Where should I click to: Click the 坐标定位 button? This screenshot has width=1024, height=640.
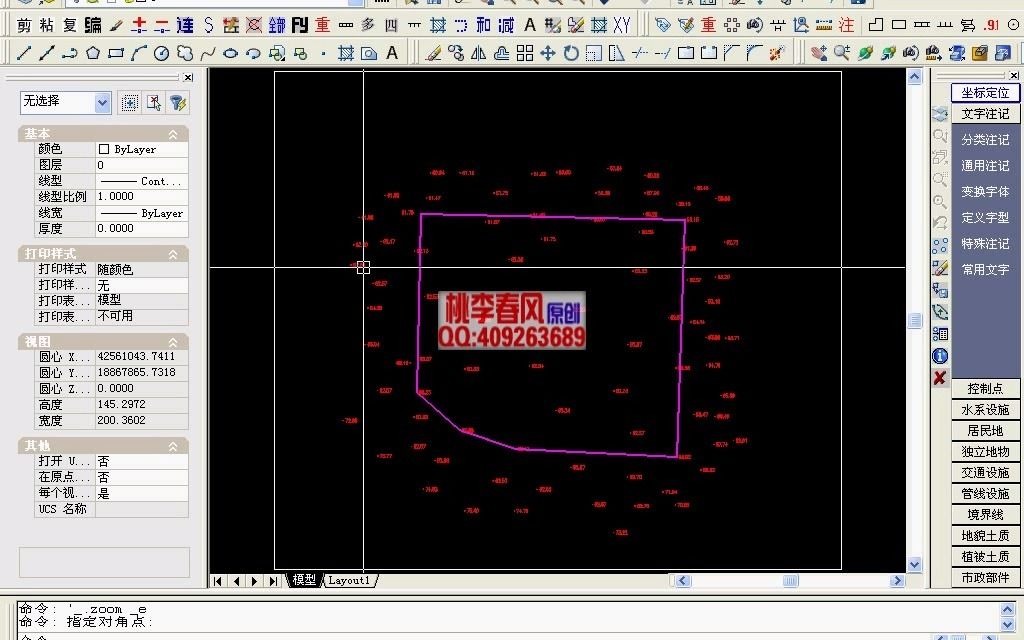(985, 92)
